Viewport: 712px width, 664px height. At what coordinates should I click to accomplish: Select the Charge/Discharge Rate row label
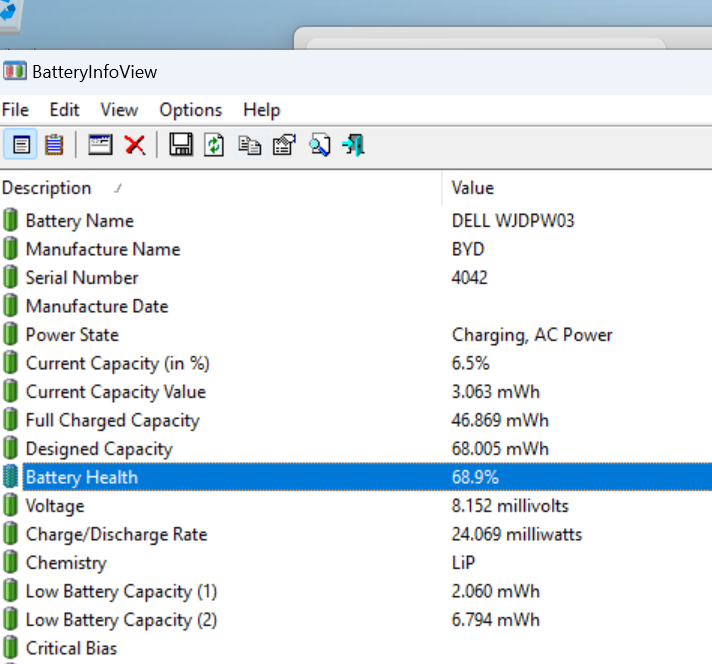(116, 535)
